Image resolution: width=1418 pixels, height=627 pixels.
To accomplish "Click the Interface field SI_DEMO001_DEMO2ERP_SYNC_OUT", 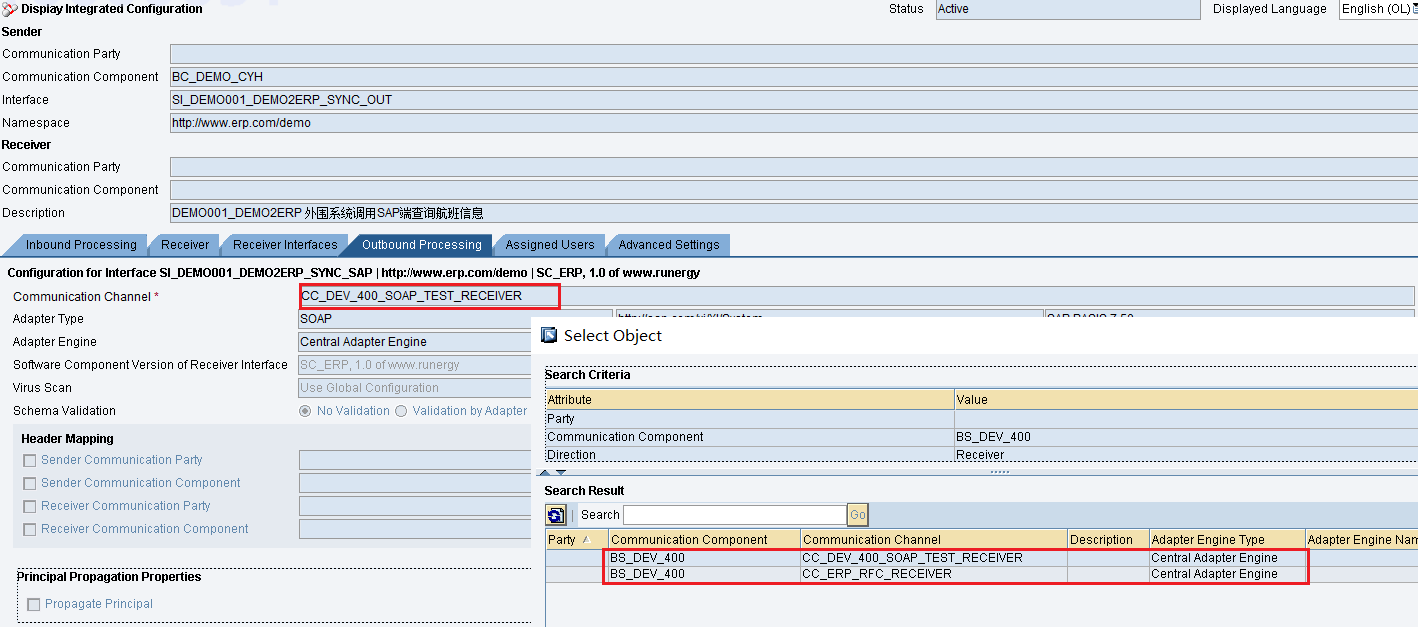I will (x=794, y=100).
